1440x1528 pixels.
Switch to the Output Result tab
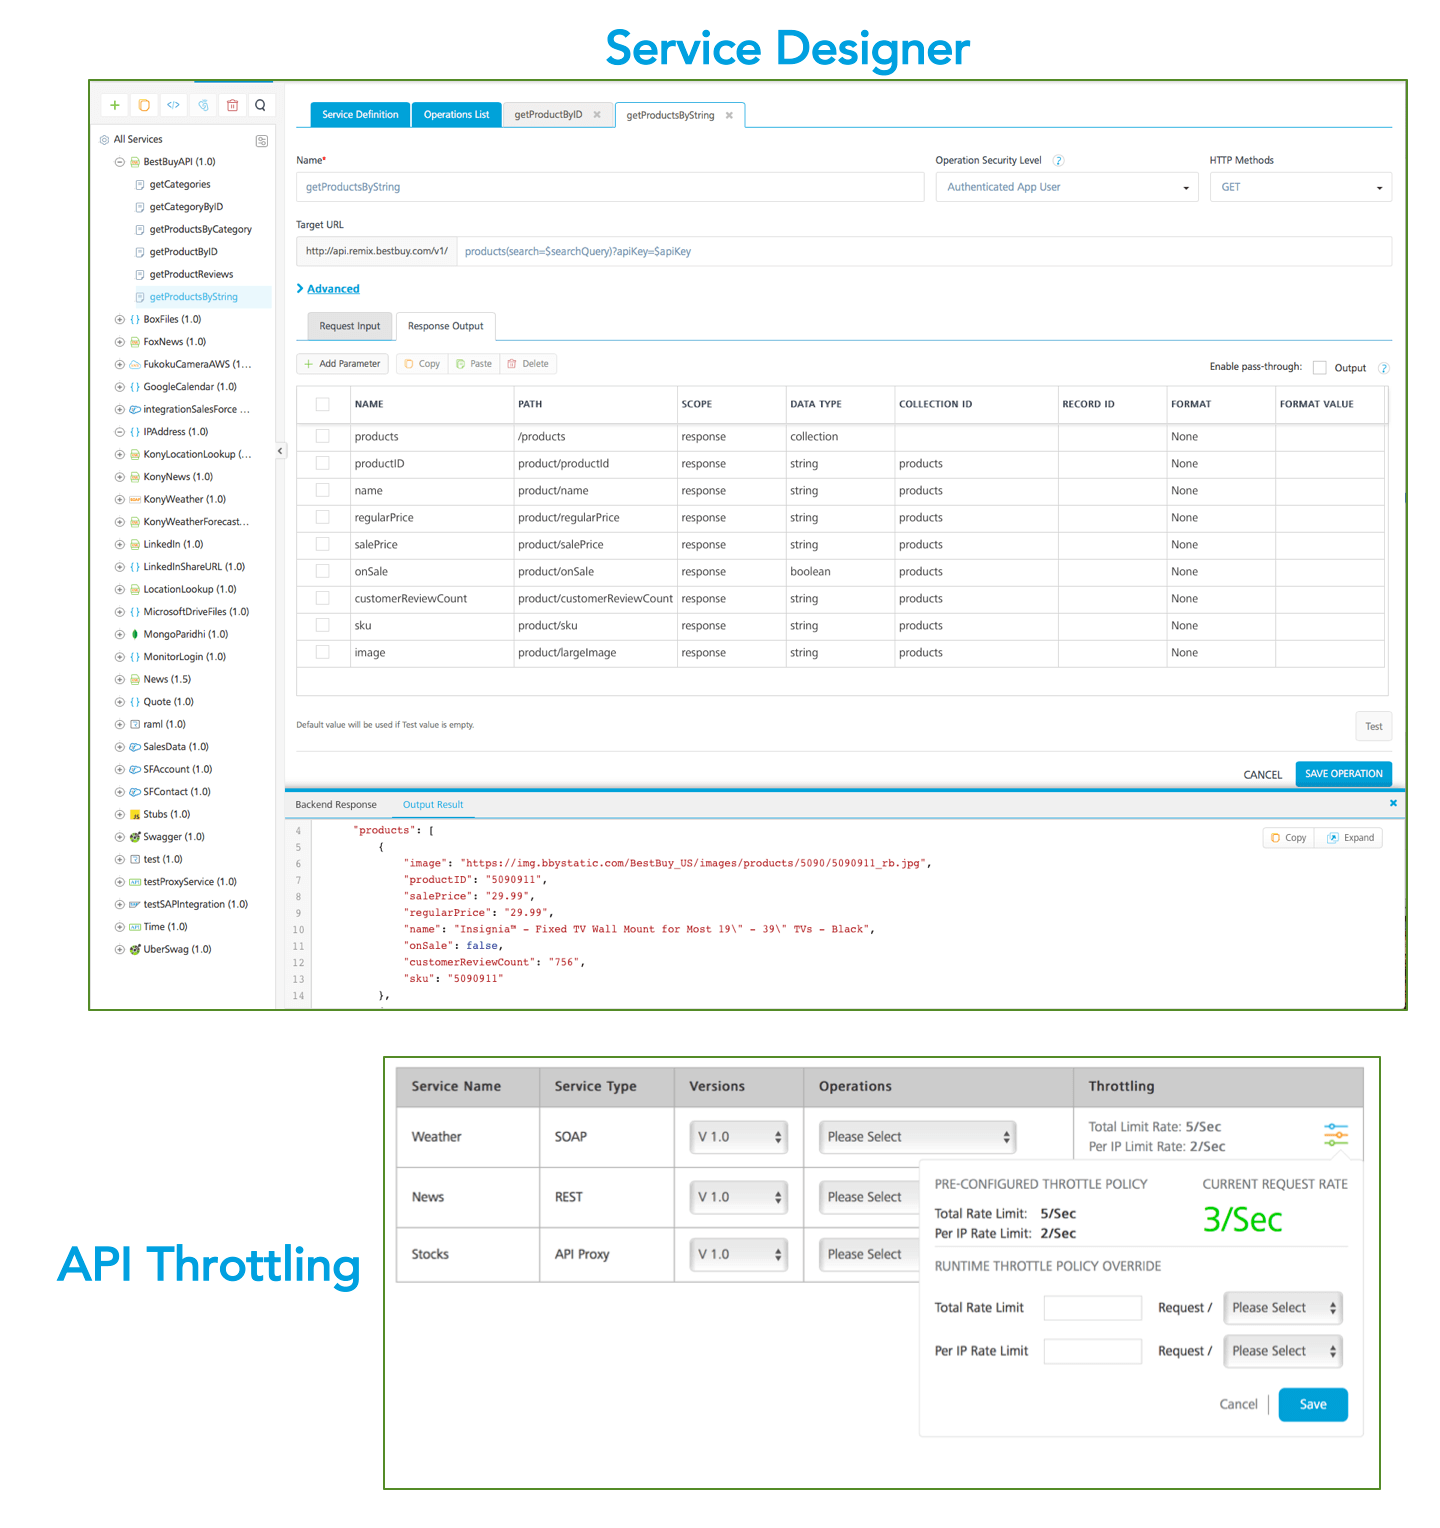point(433,805)
